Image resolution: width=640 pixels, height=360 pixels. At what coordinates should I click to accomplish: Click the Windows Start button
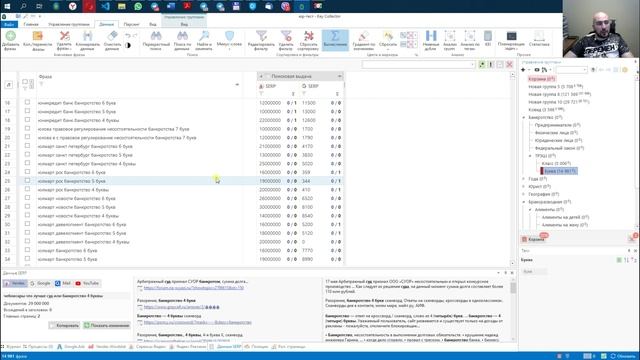[7, 6]
